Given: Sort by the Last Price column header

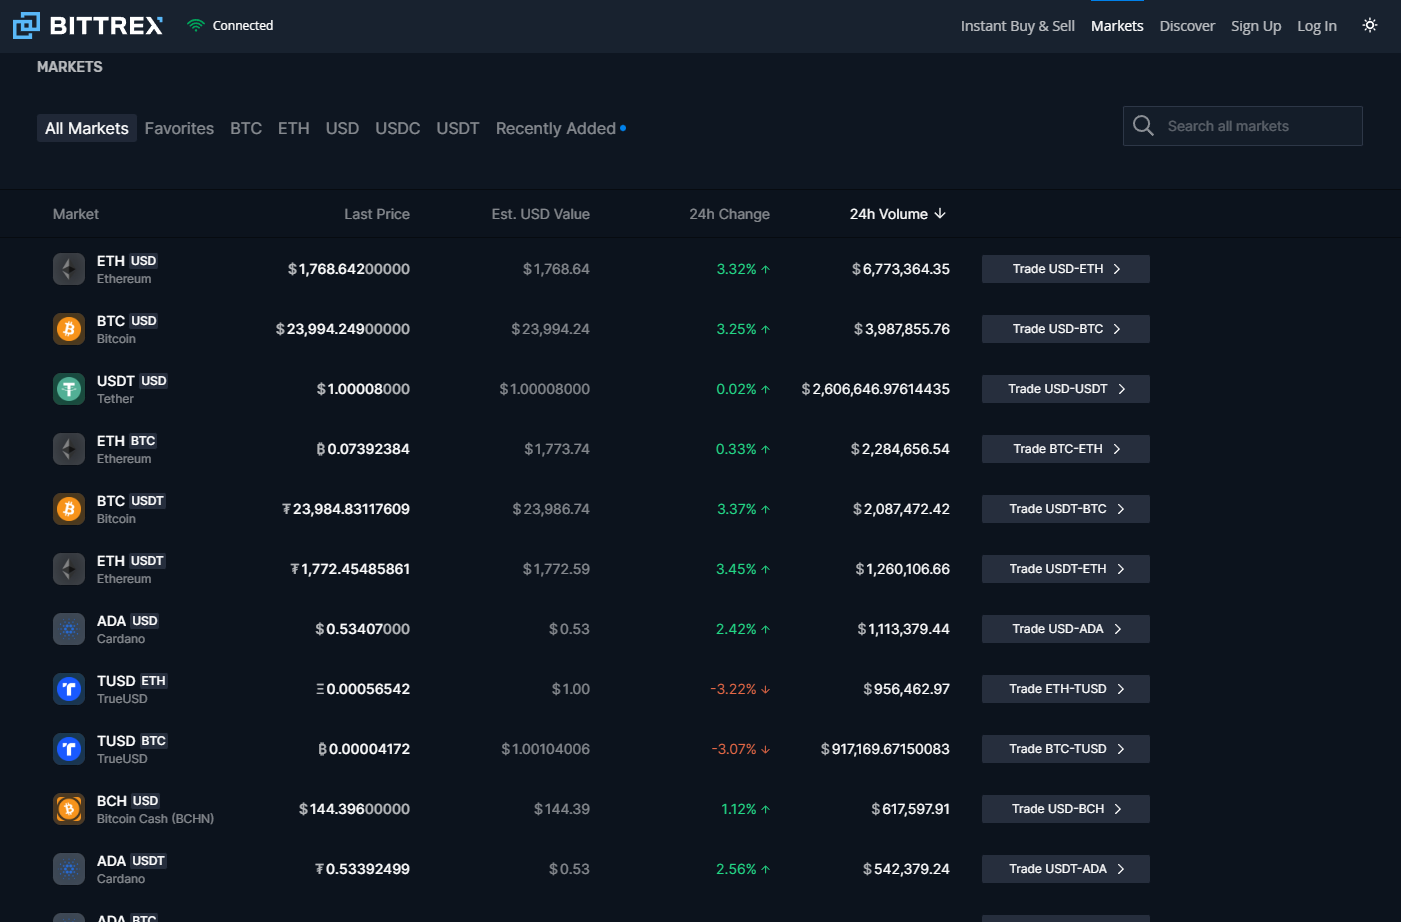Looking at the screenshot, I should click(x=377, y=214).
